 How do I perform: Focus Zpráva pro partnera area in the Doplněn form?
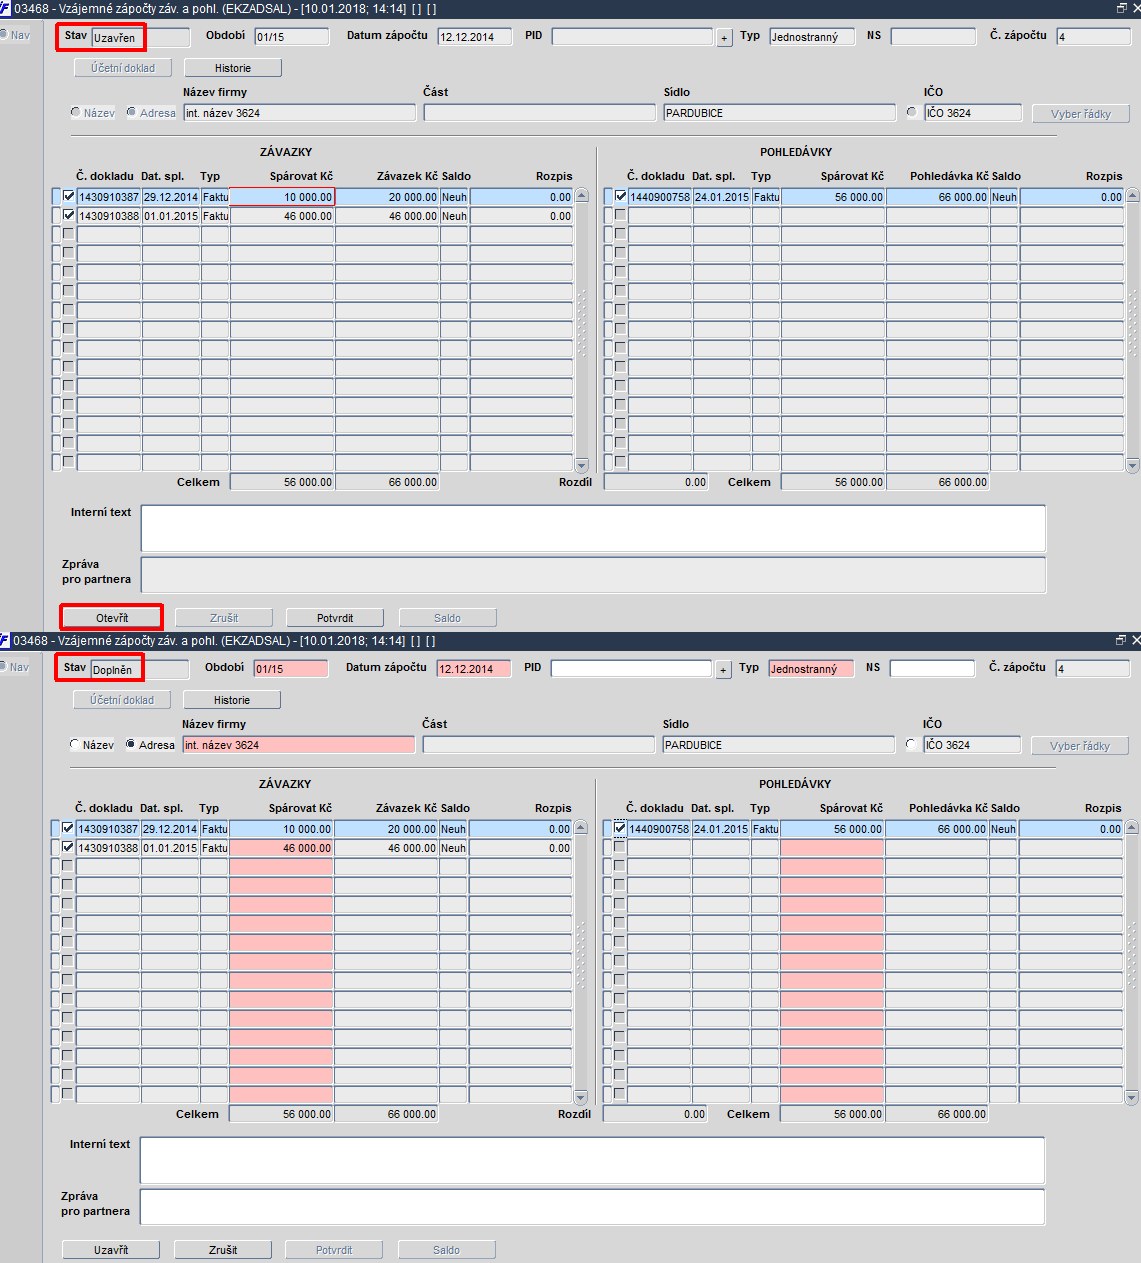593,1207
